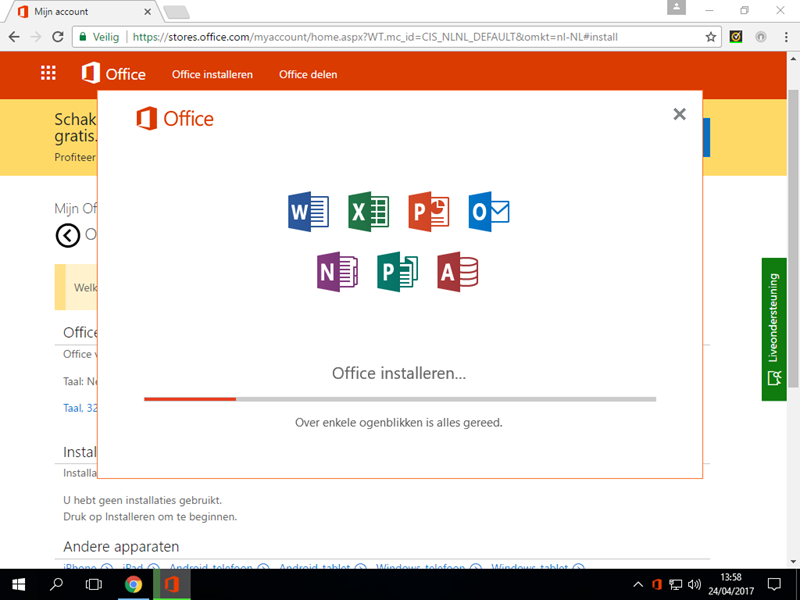
Task: Open the Windows Start menu
Action: pos(18,584)
